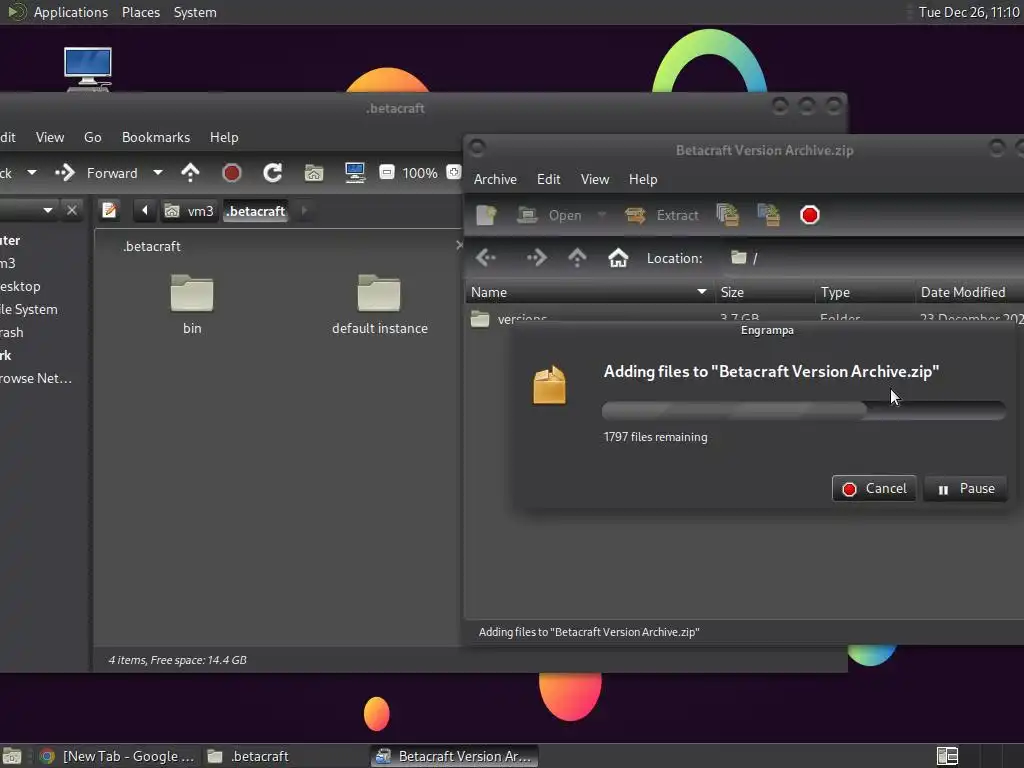Click .betacraft path bar button
The image size is (1024, 768).
coord(255,211)
